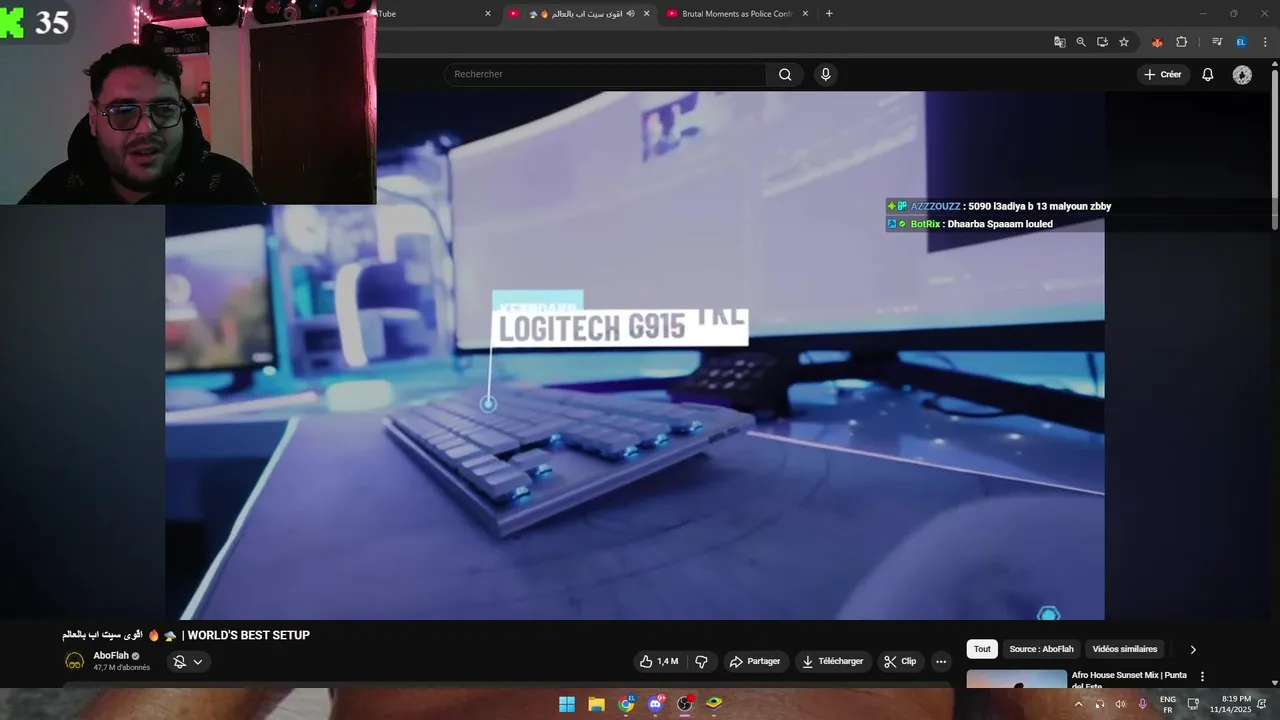Open the Chrome extensions puzzle icon
The height and width of the screenshot is (720, 1280).
[x=1181, y=42]
